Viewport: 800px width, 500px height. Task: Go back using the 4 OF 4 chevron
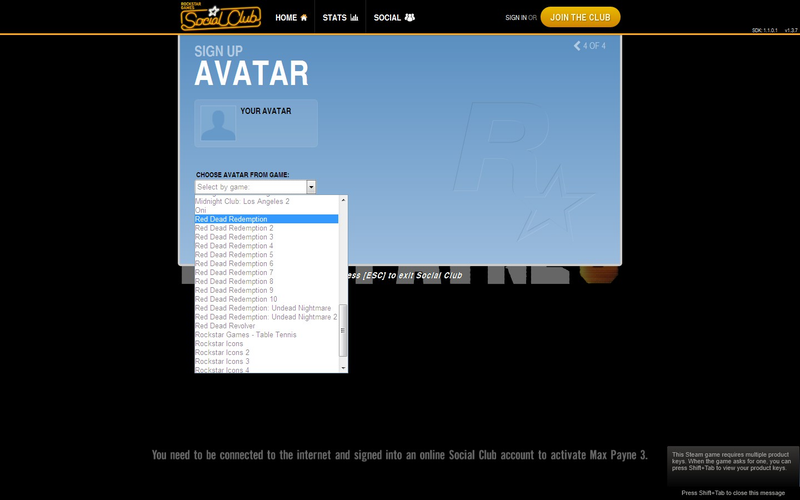tap(577, 46)
